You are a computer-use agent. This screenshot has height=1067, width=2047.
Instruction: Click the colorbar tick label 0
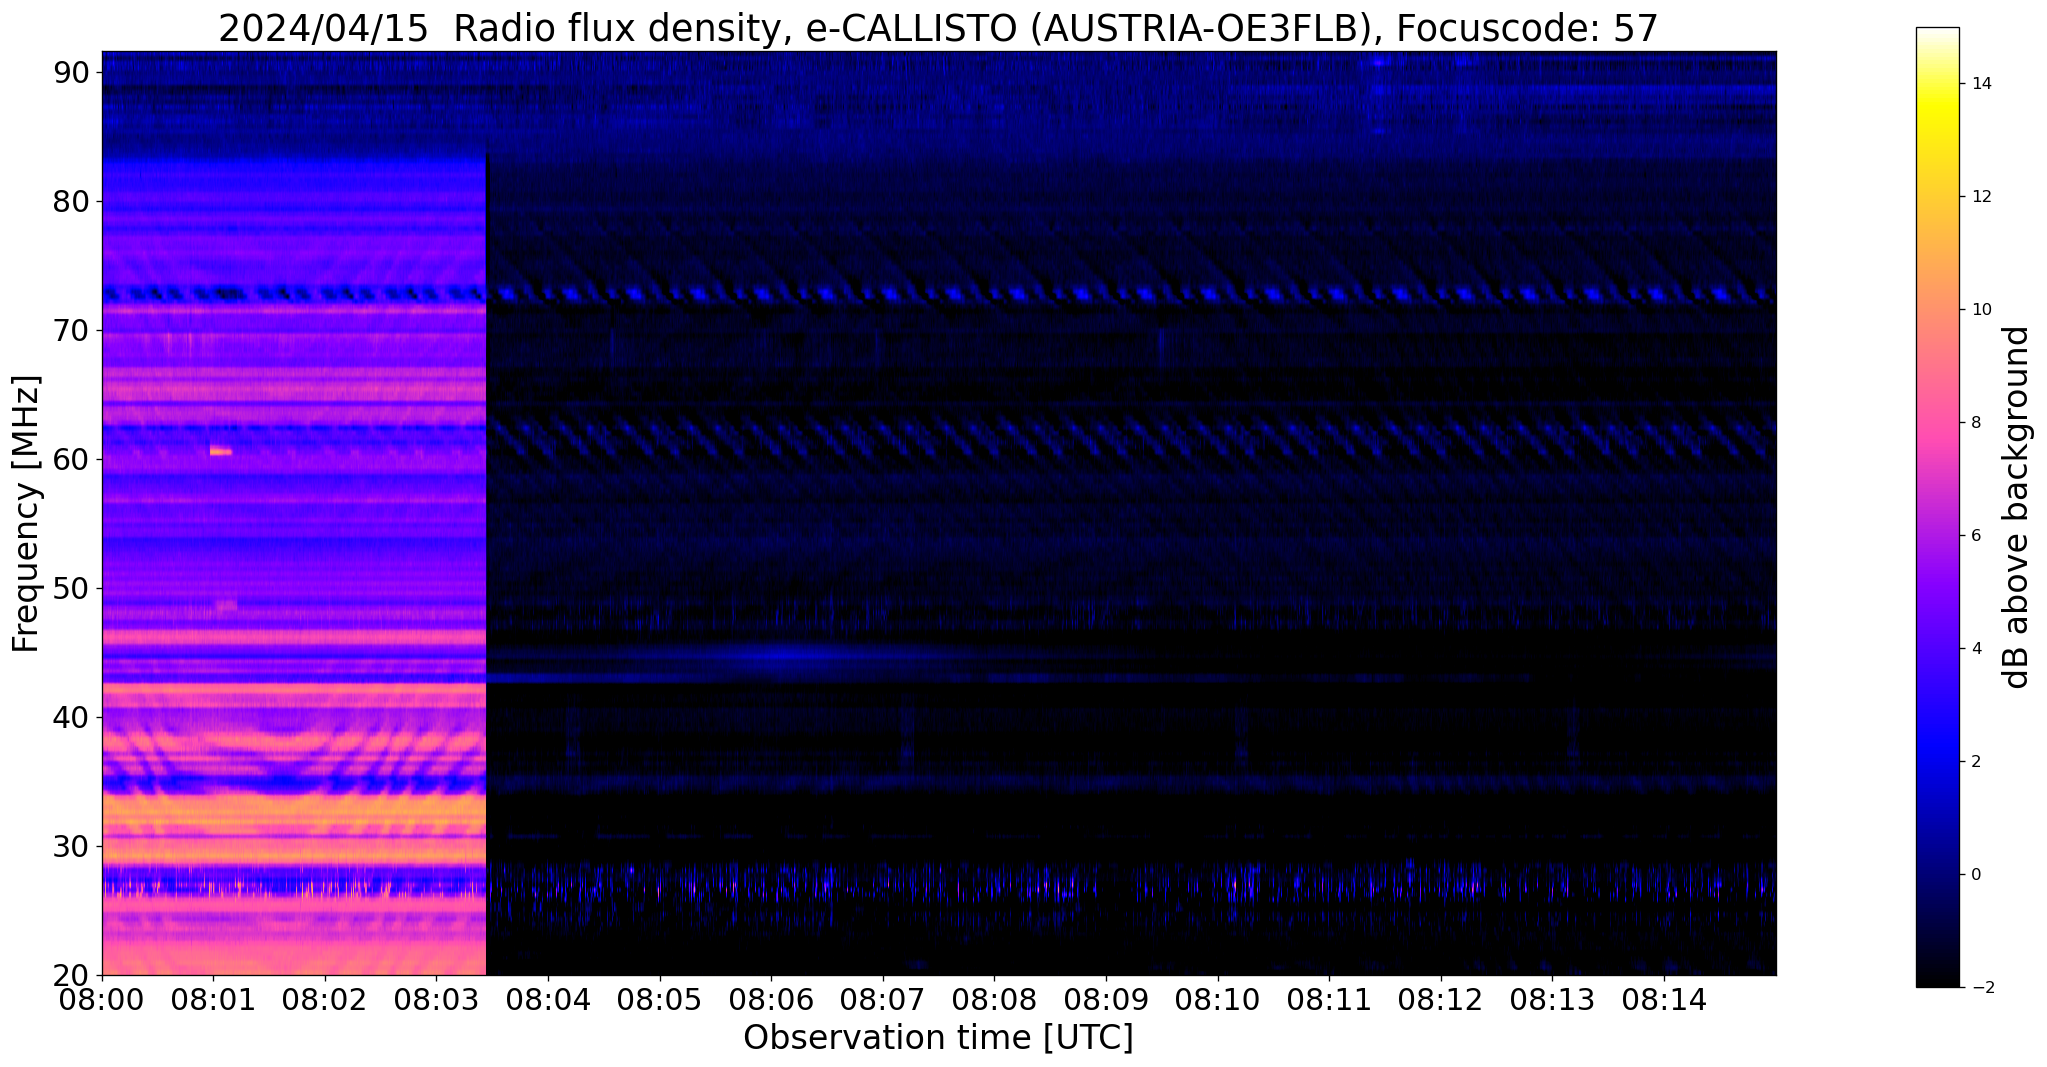pos(1975,875)
